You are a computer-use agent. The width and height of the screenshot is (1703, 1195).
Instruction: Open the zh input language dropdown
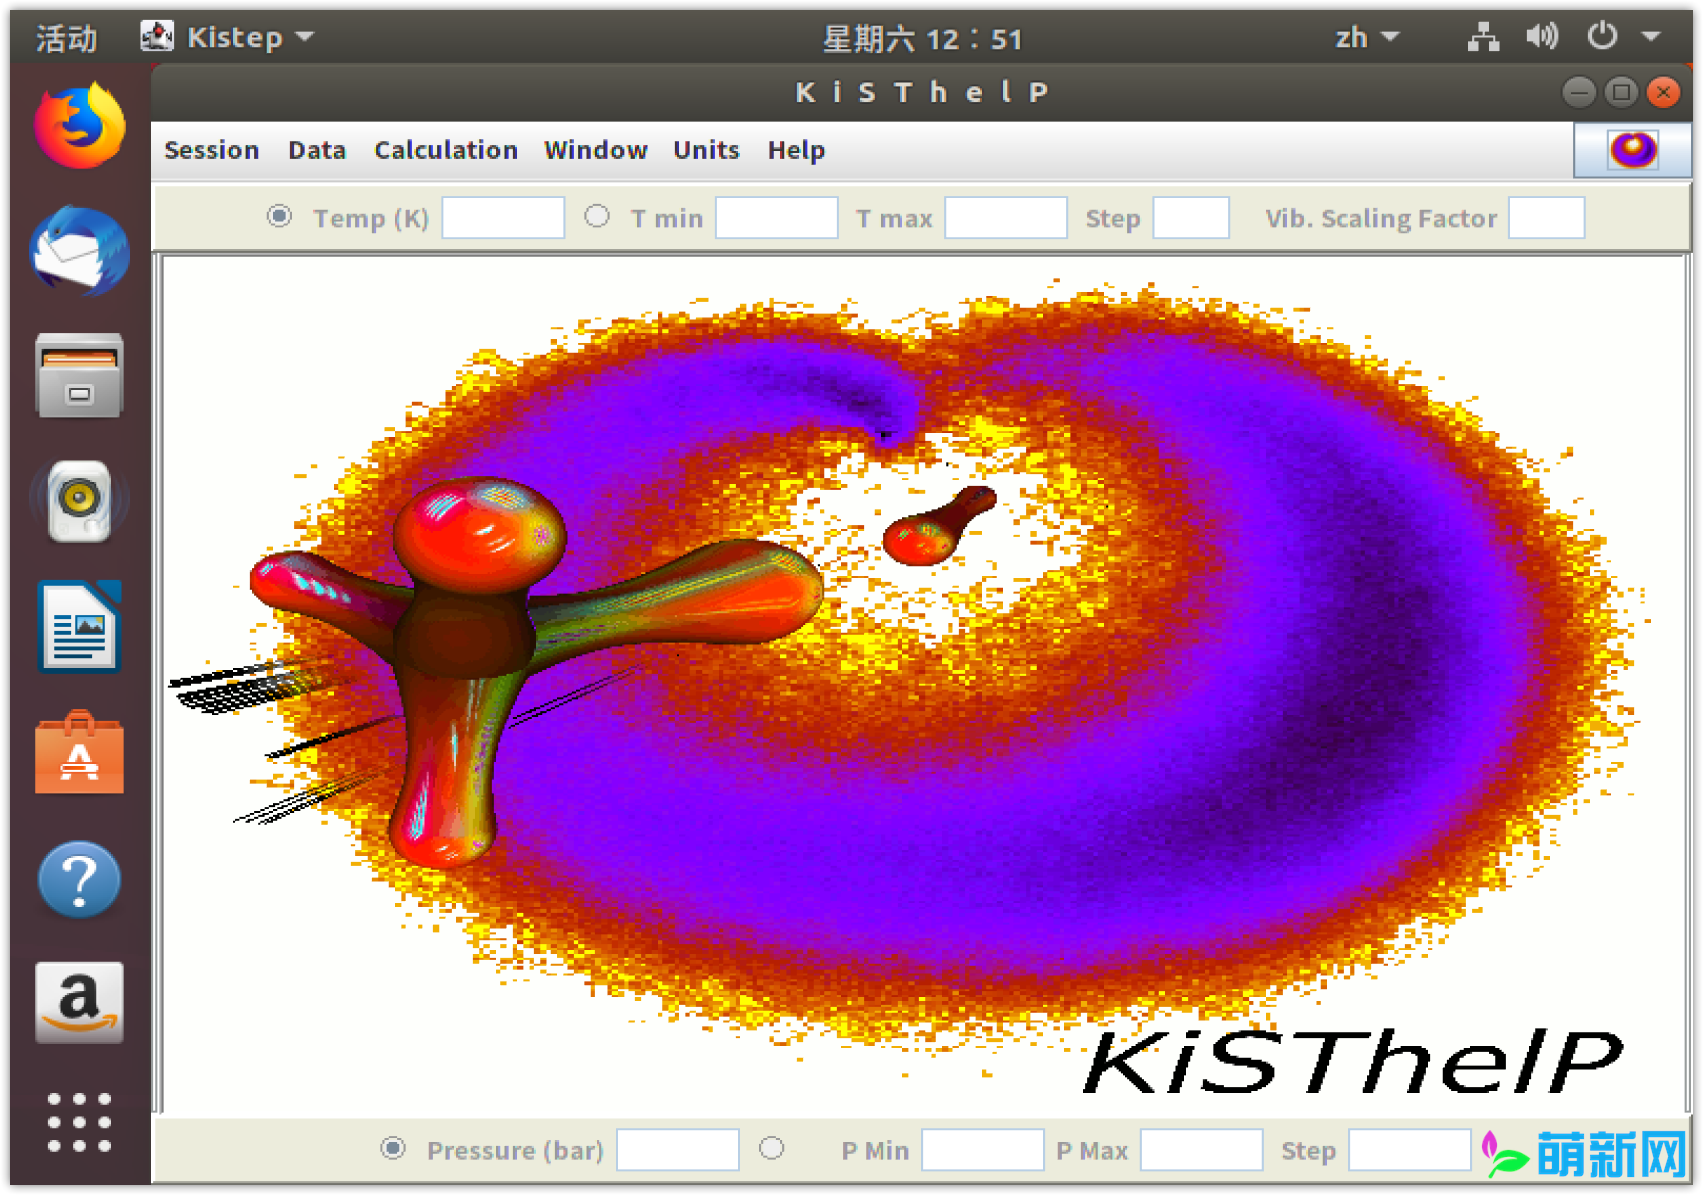pos(1367,38)
